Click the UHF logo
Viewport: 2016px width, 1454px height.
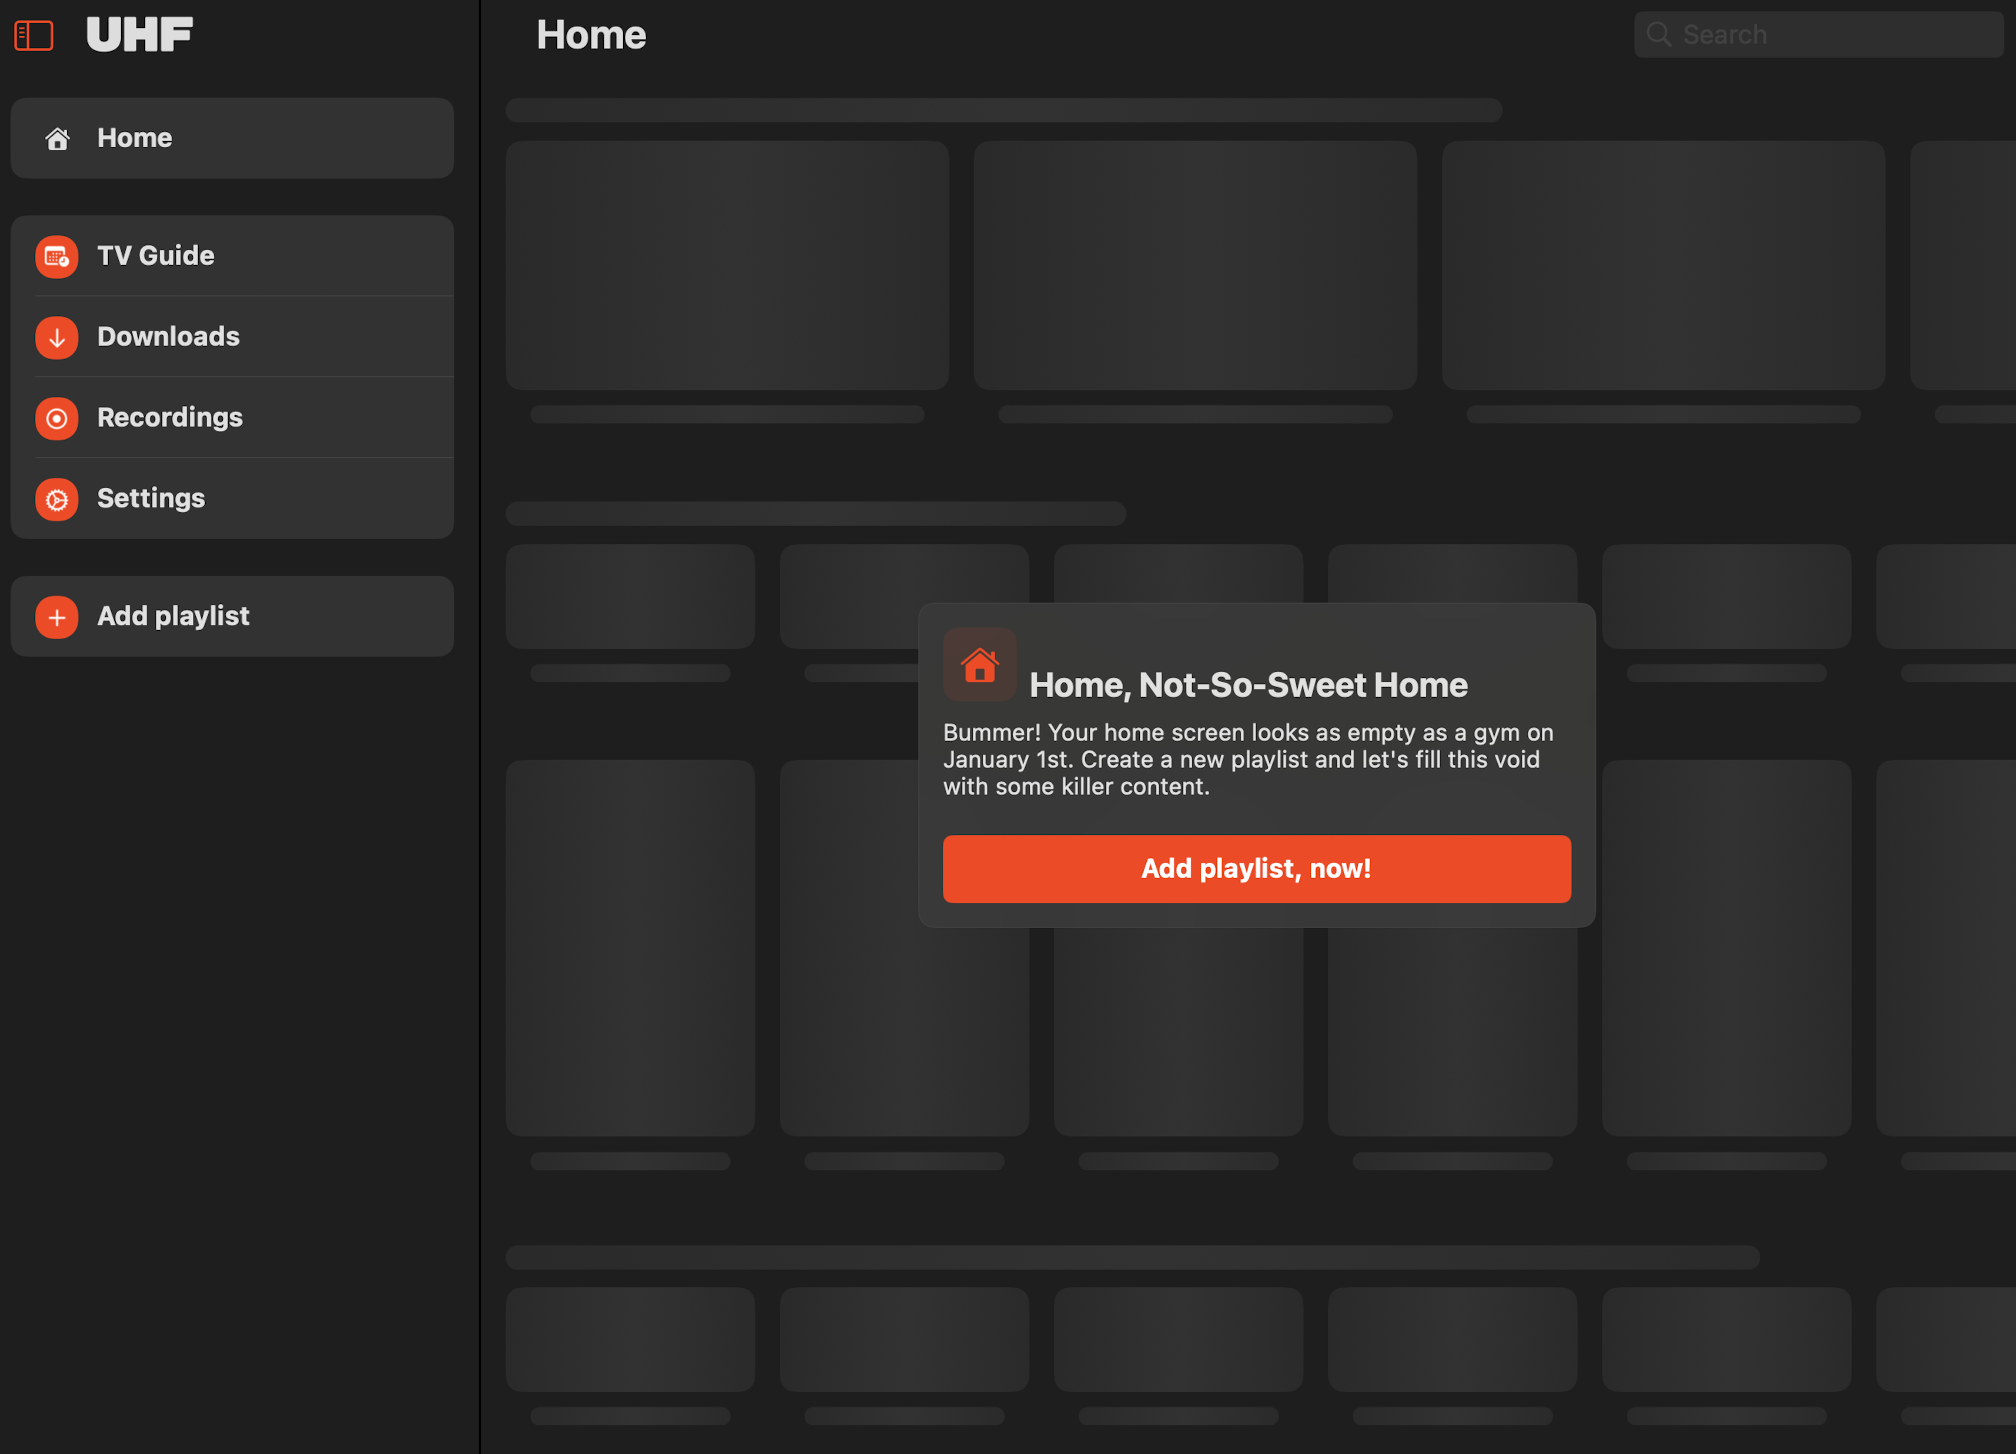tap(139, 35)
